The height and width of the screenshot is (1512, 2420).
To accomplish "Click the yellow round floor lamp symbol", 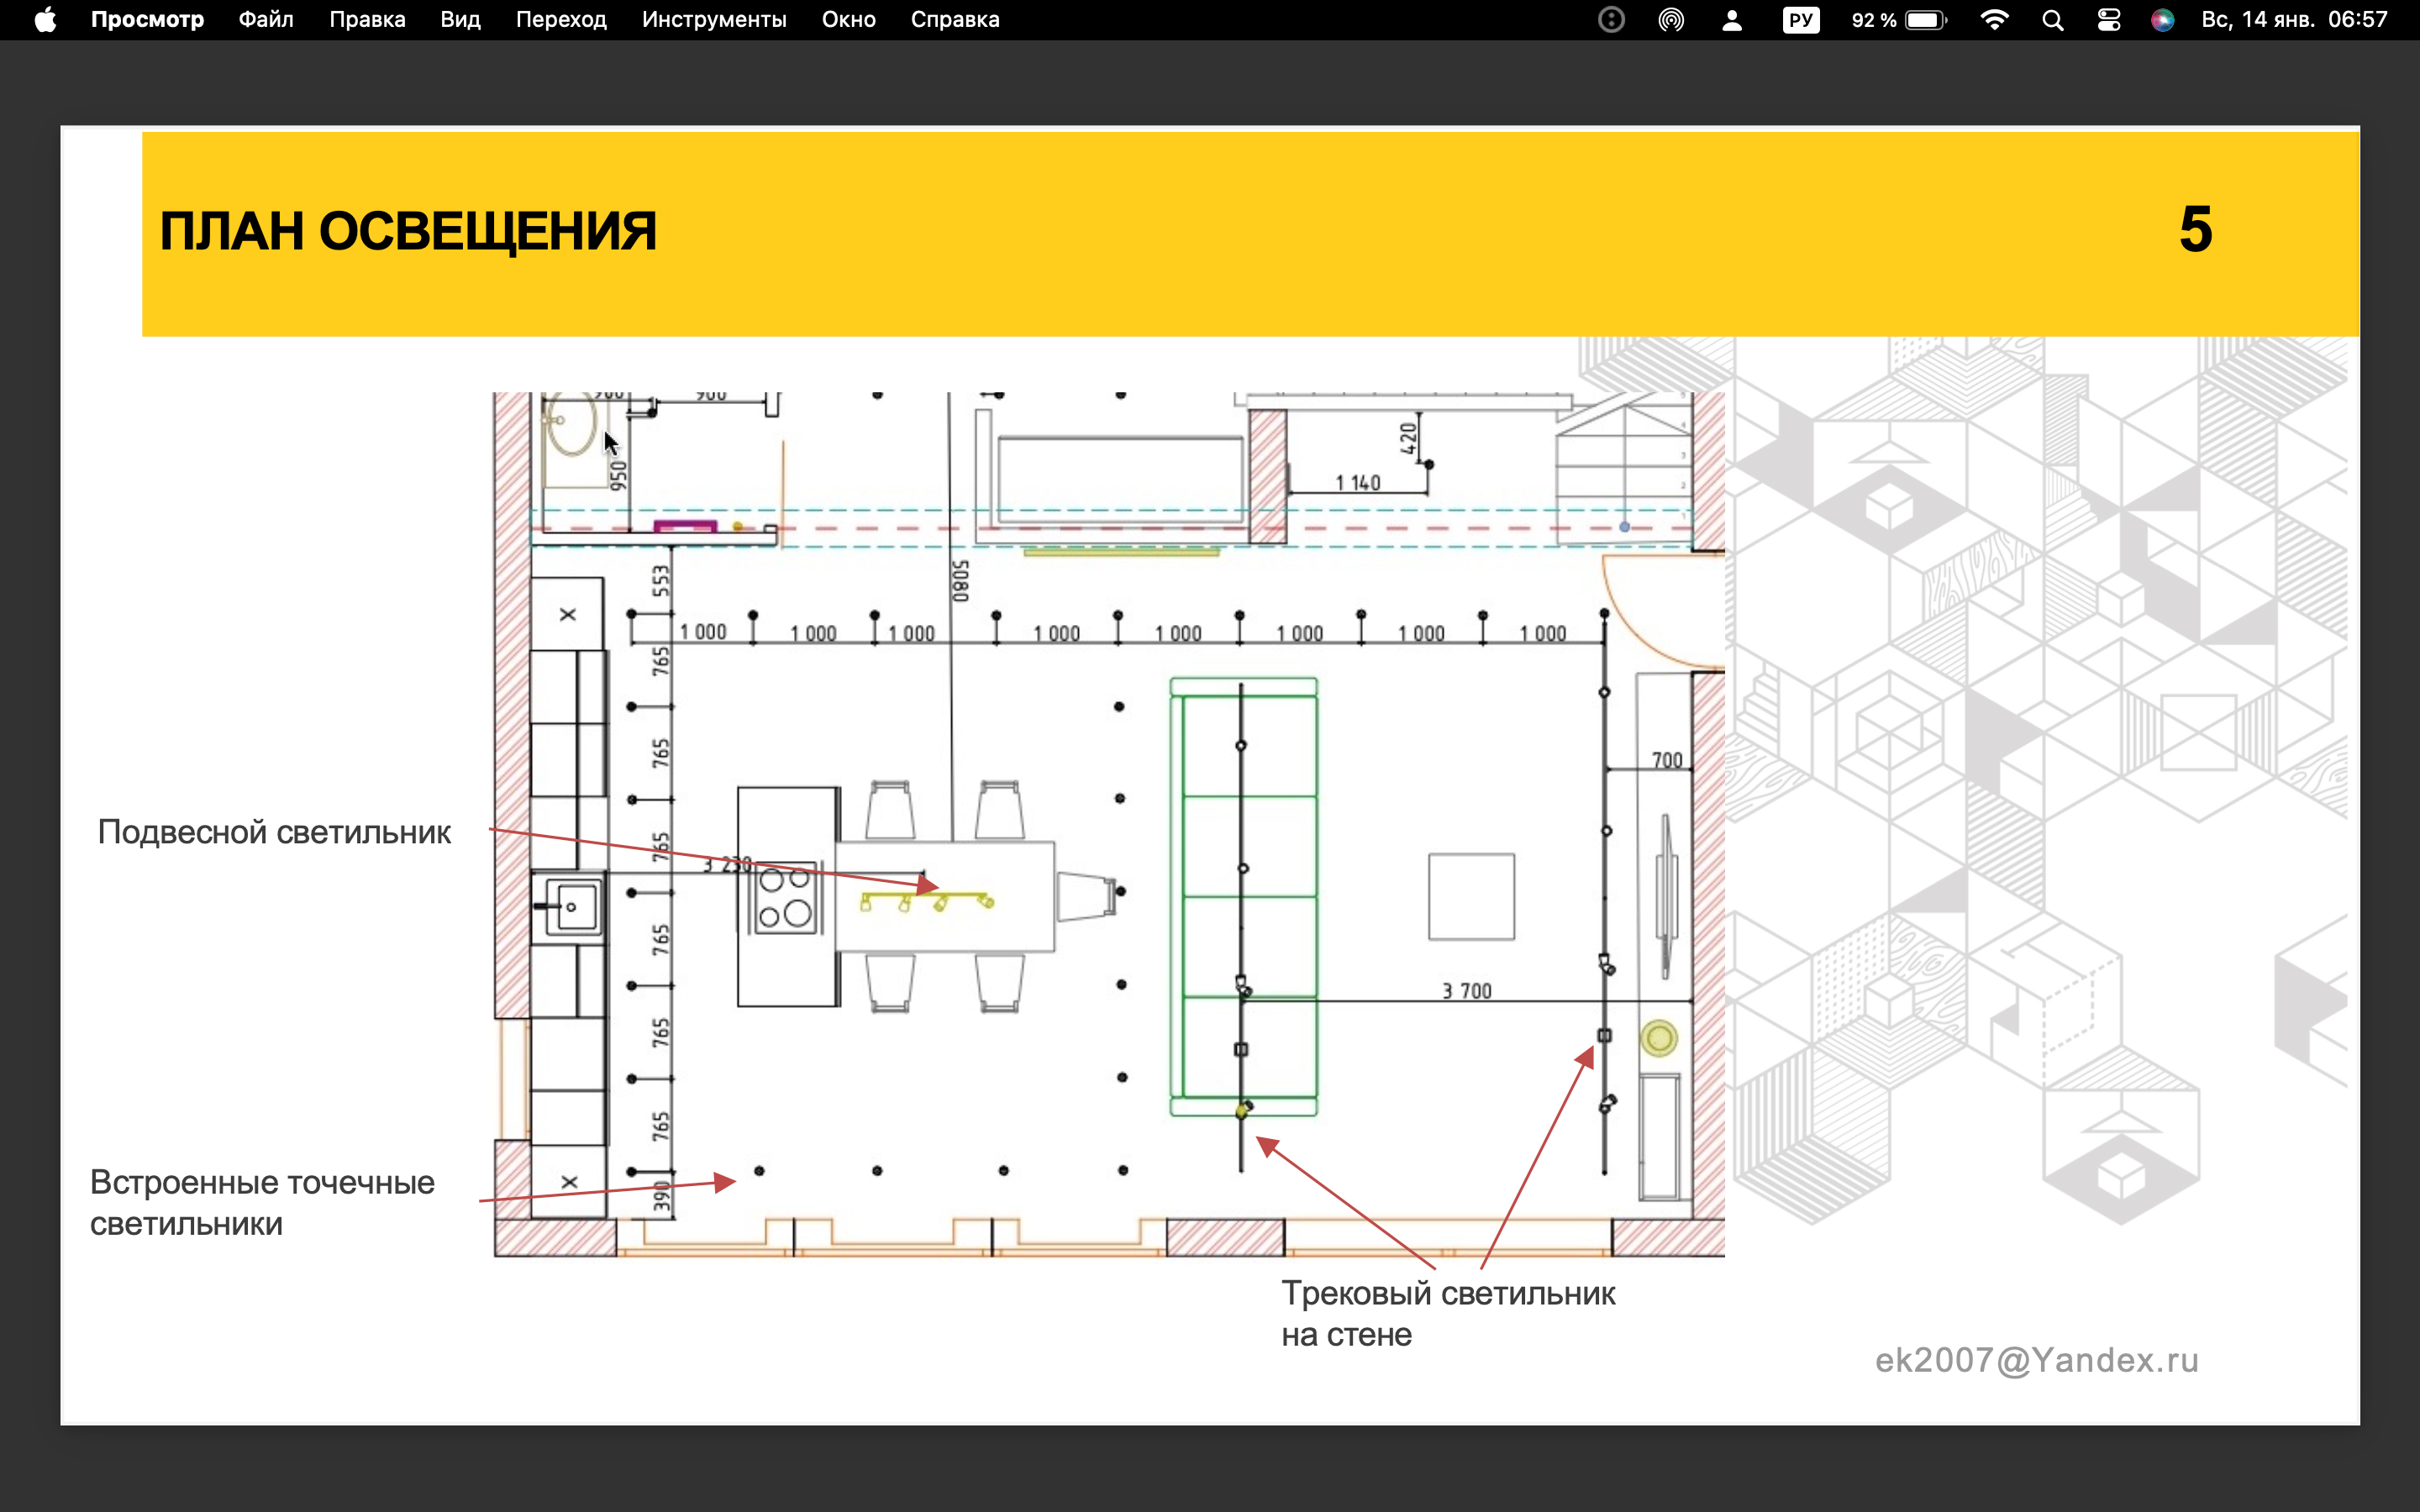I will click(1659, 1038).
